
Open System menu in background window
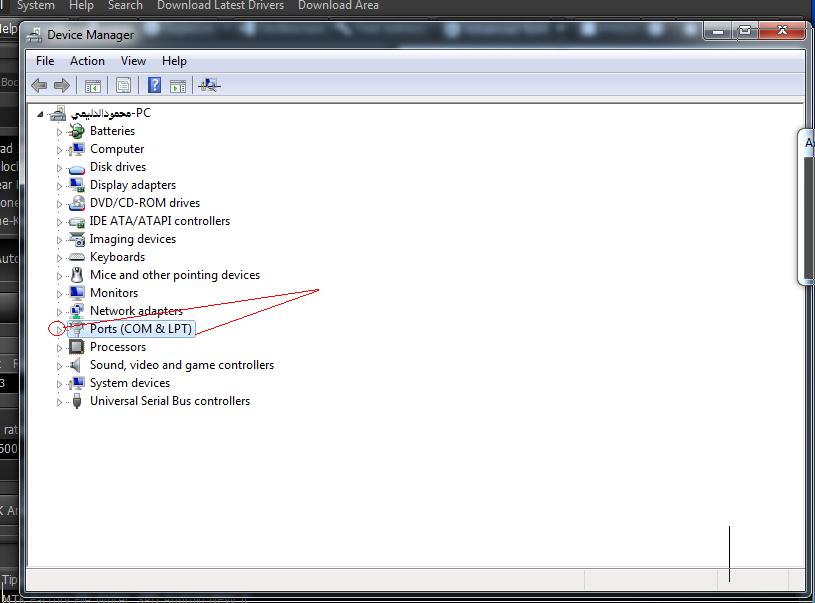36,5
